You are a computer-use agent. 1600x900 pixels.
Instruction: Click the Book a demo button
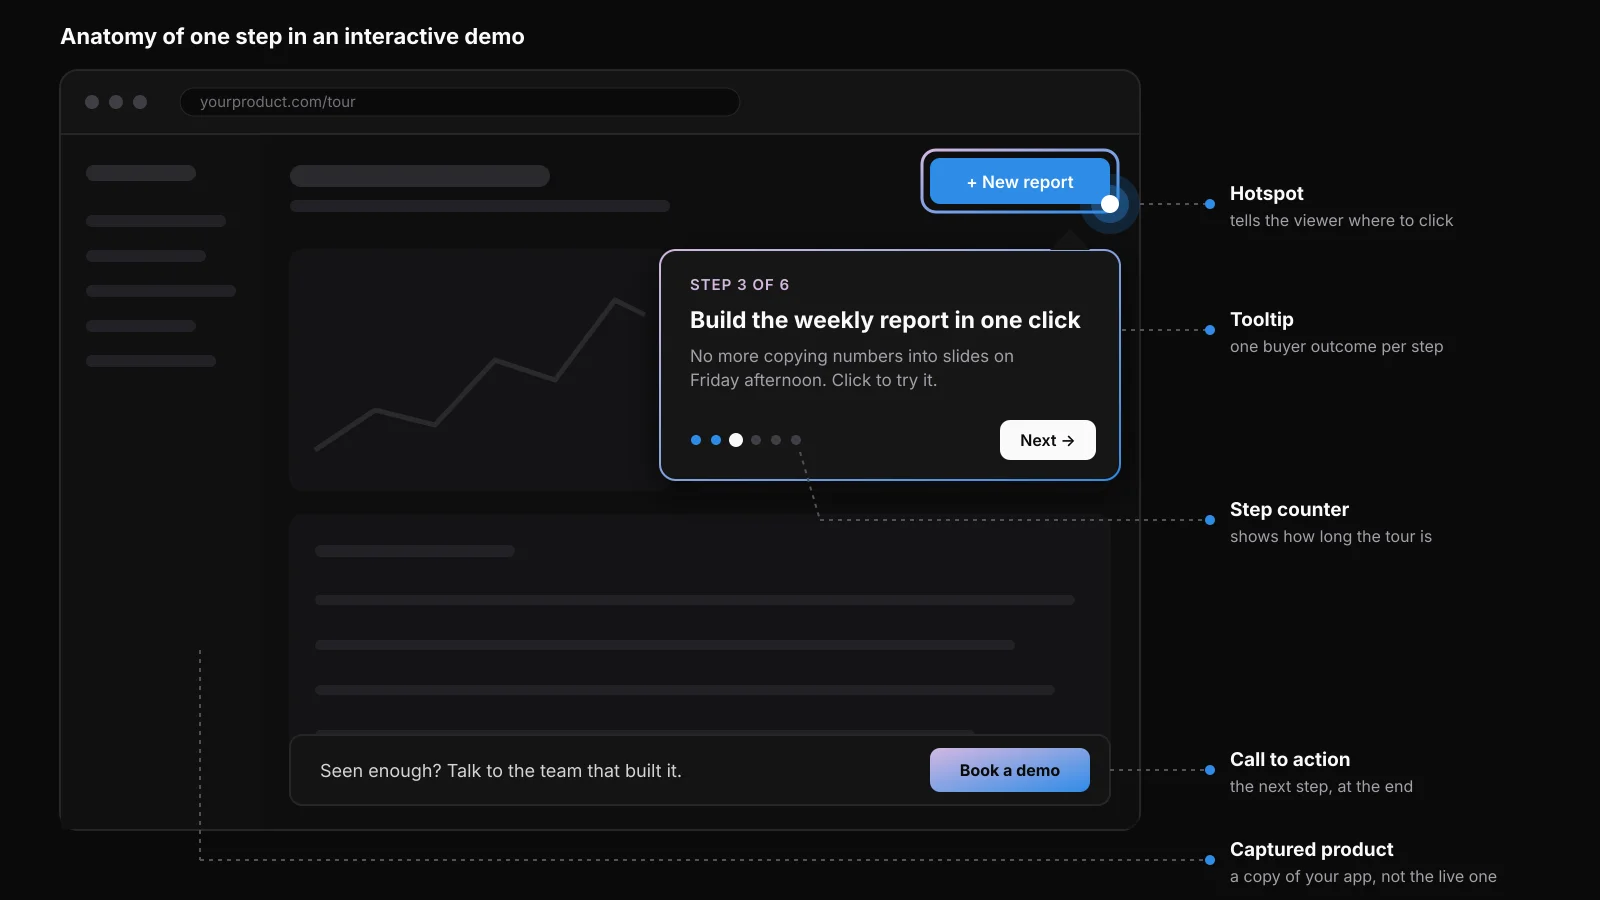tap(1009, 770)
